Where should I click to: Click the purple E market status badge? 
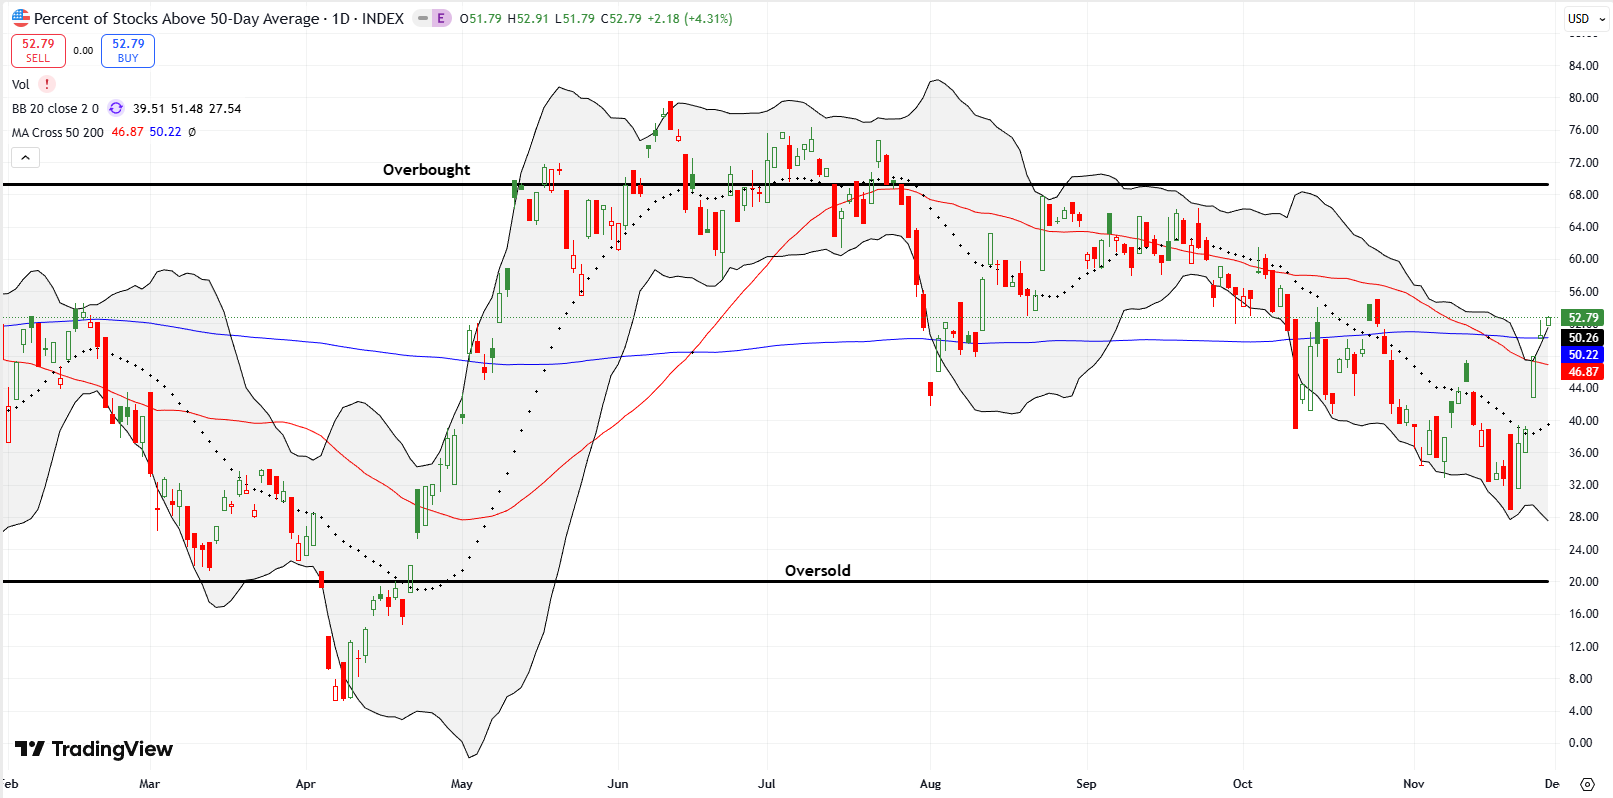[x=440, y=18]
